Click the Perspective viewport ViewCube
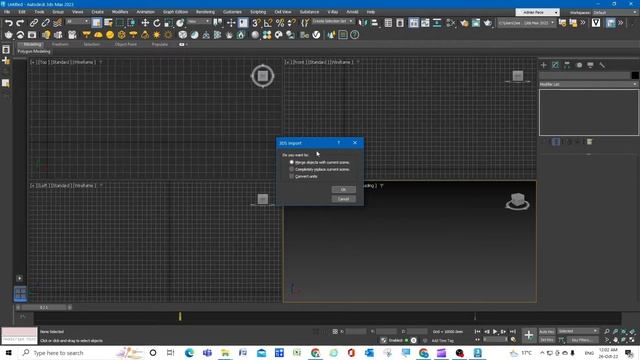Viewport: 640px width, 360px height. [518, 201]
